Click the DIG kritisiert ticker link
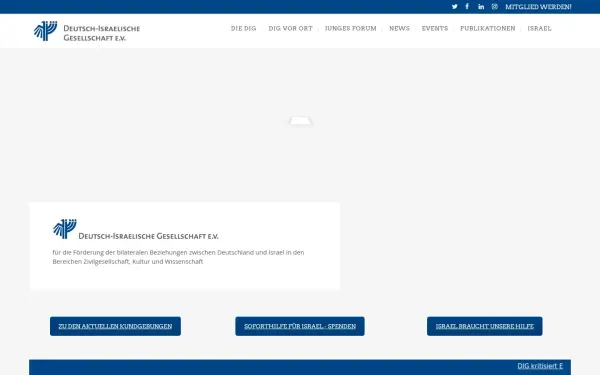The image size is (600, 375). (540, 366)
